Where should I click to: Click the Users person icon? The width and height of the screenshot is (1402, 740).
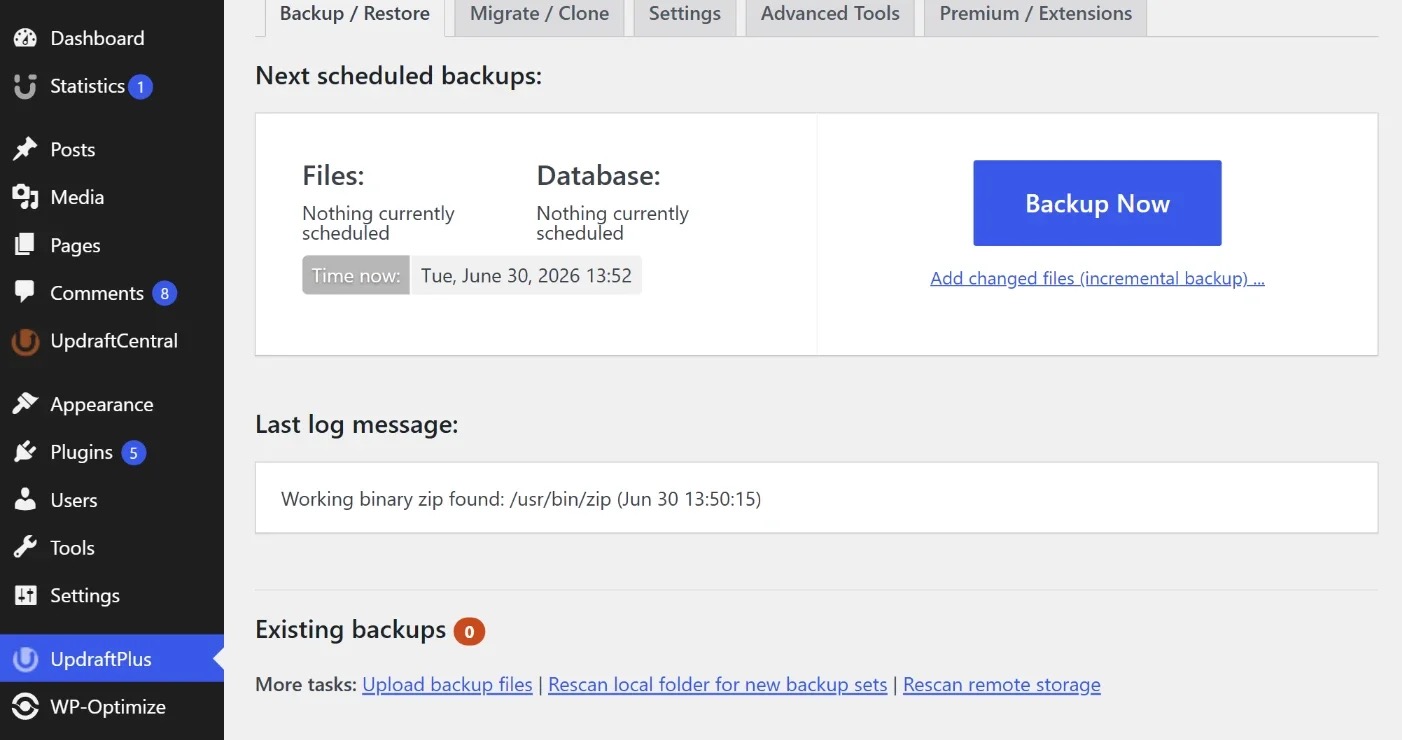(x=25, y=501)
